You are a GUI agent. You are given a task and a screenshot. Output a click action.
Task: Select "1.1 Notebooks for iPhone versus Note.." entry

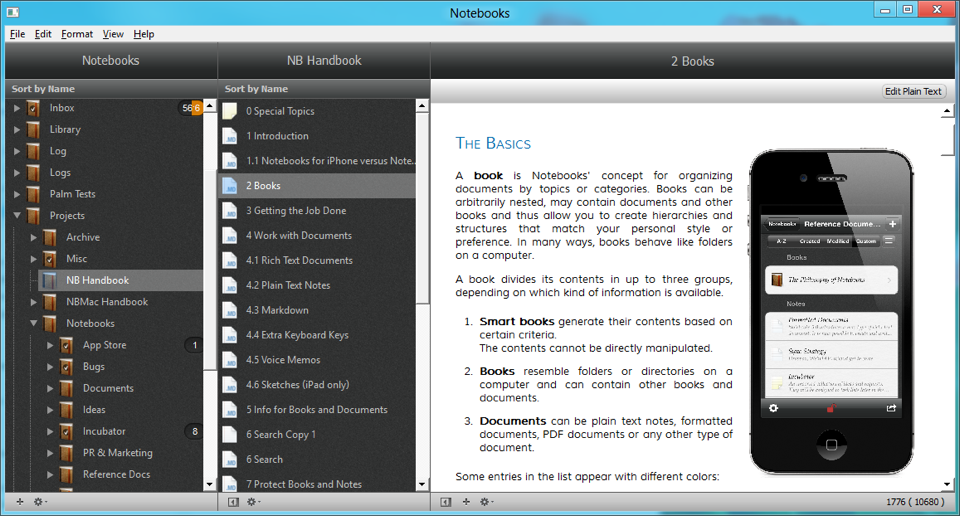317,161
